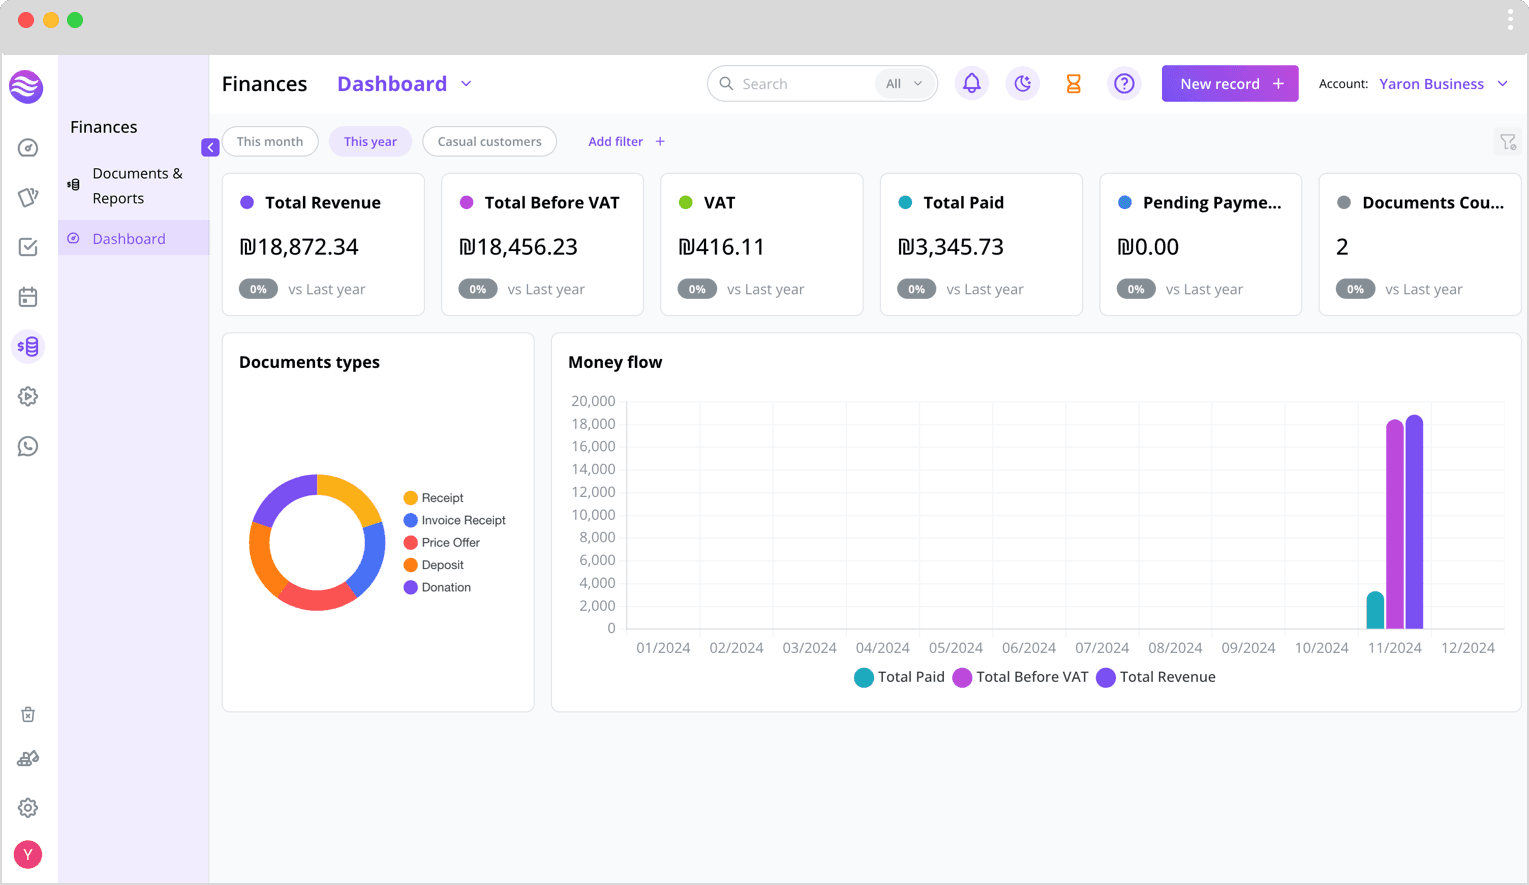Click the Total Paid bar for 11/2024
This screenshot has height=885, width=1529.
(1376, 610)
